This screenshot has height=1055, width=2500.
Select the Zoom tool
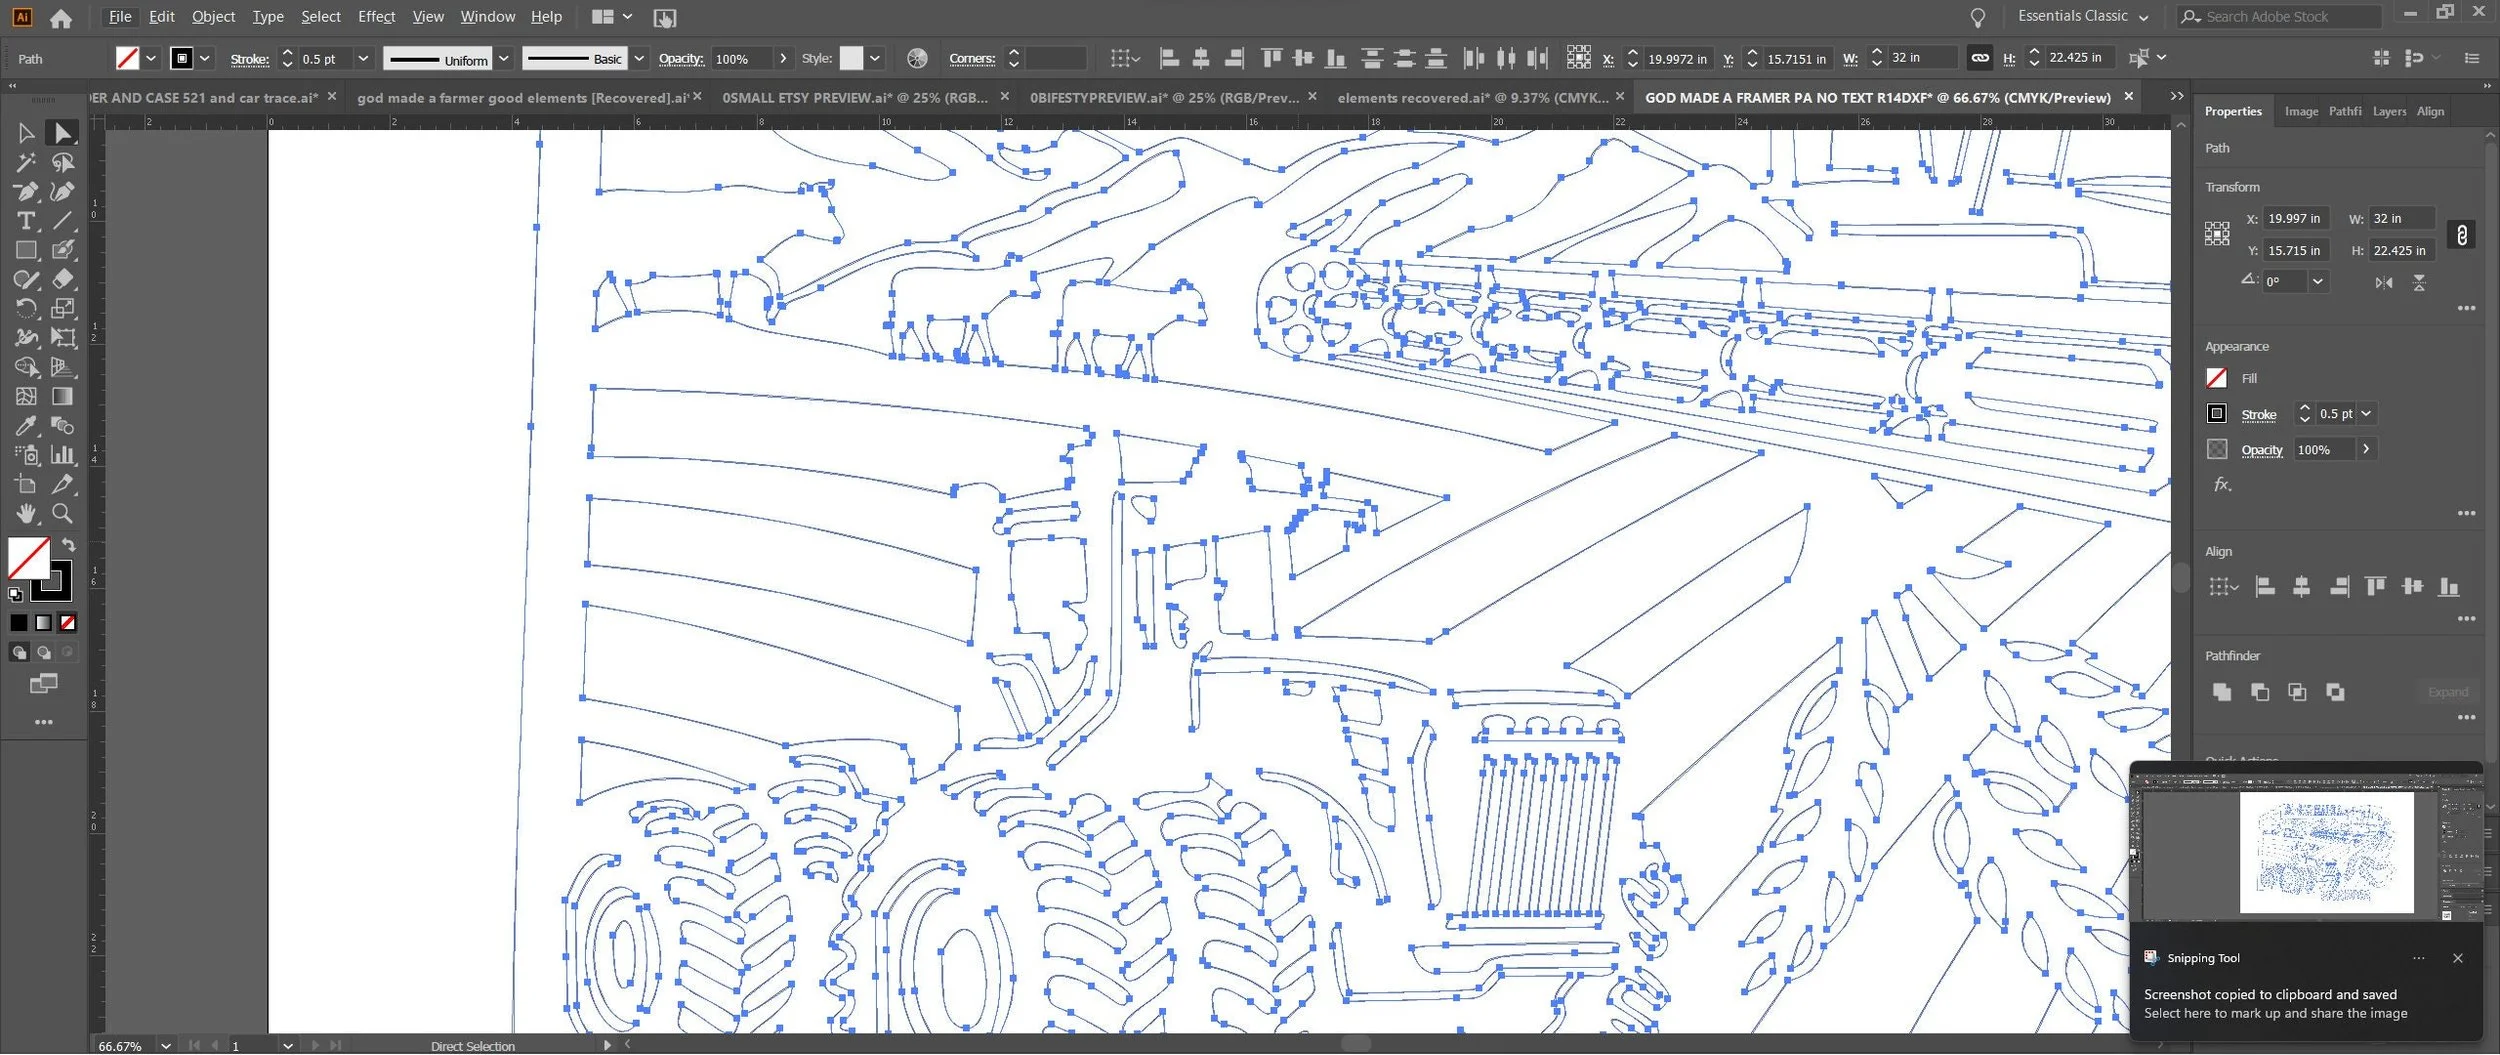click(x=62, y=514)
